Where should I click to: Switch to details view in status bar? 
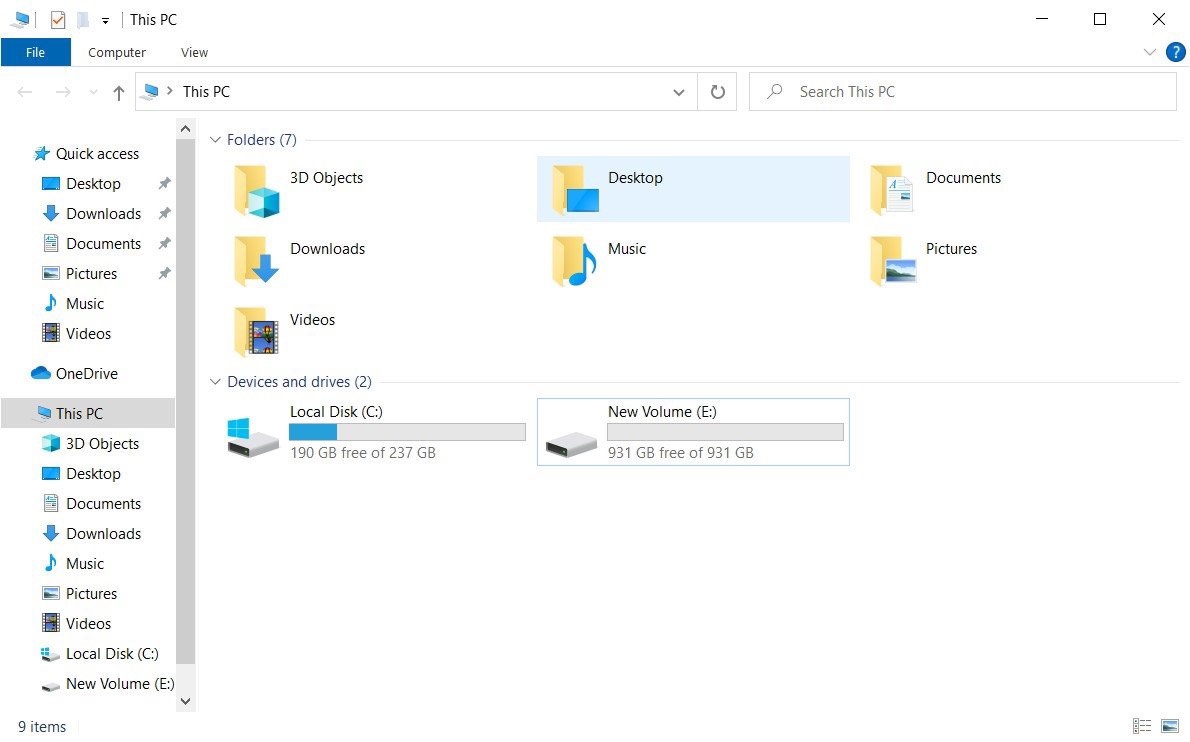coord(1142,726)
